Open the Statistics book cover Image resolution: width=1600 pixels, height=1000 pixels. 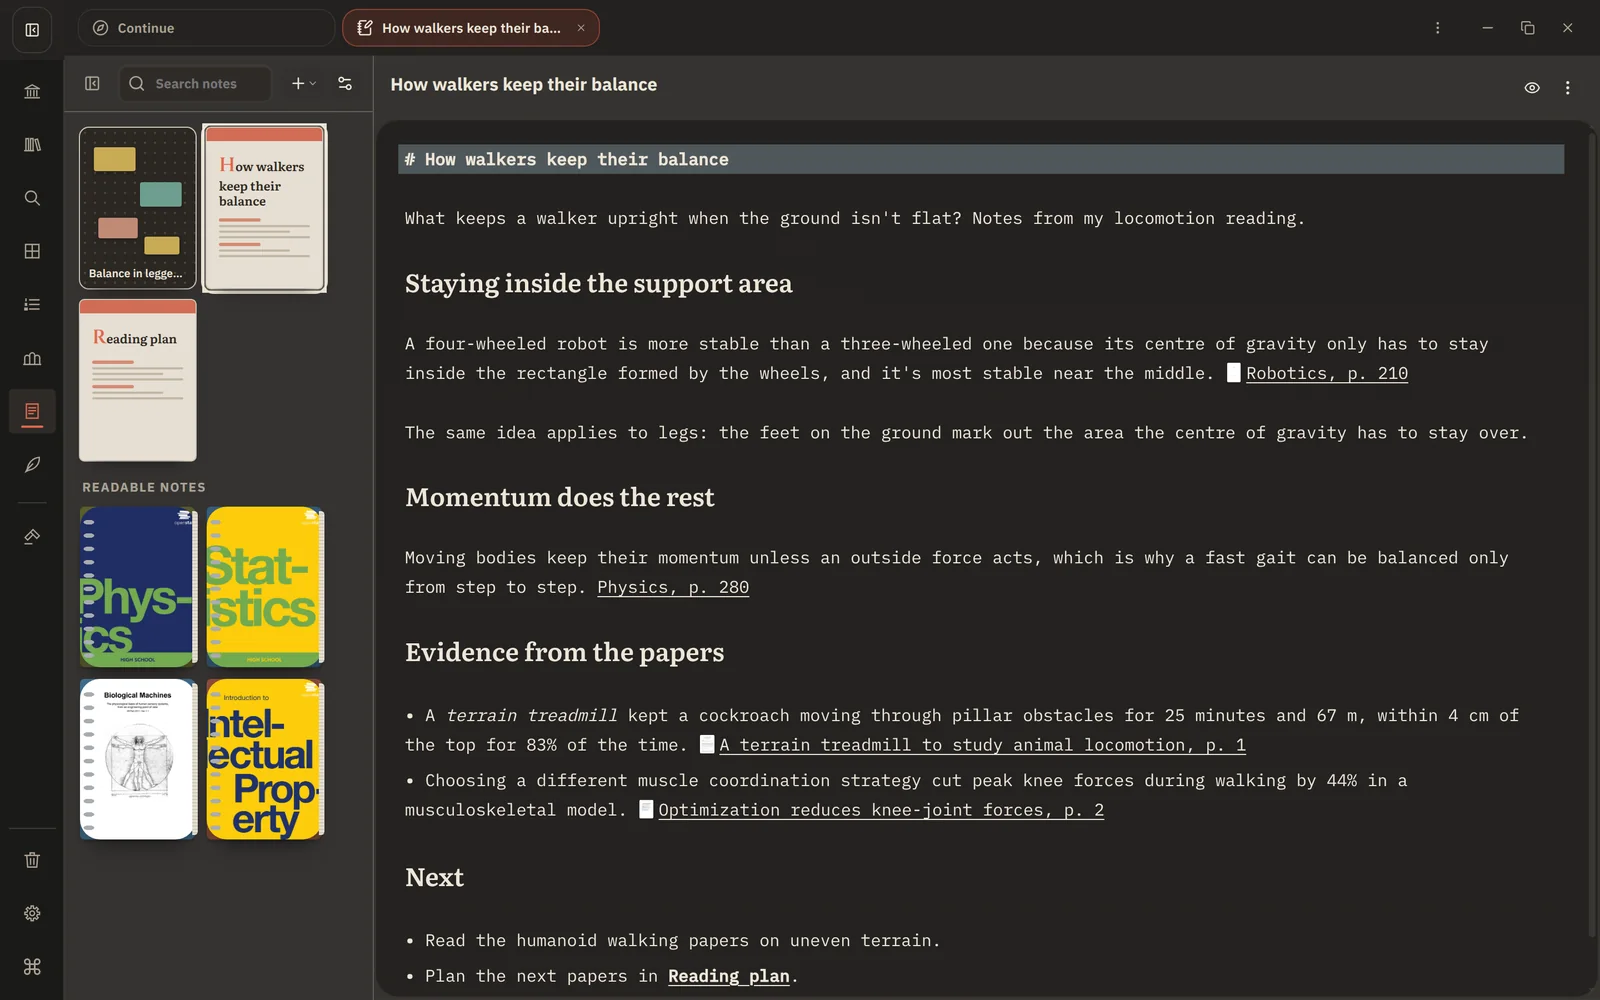pyautogui.click(x=265, y=587)
